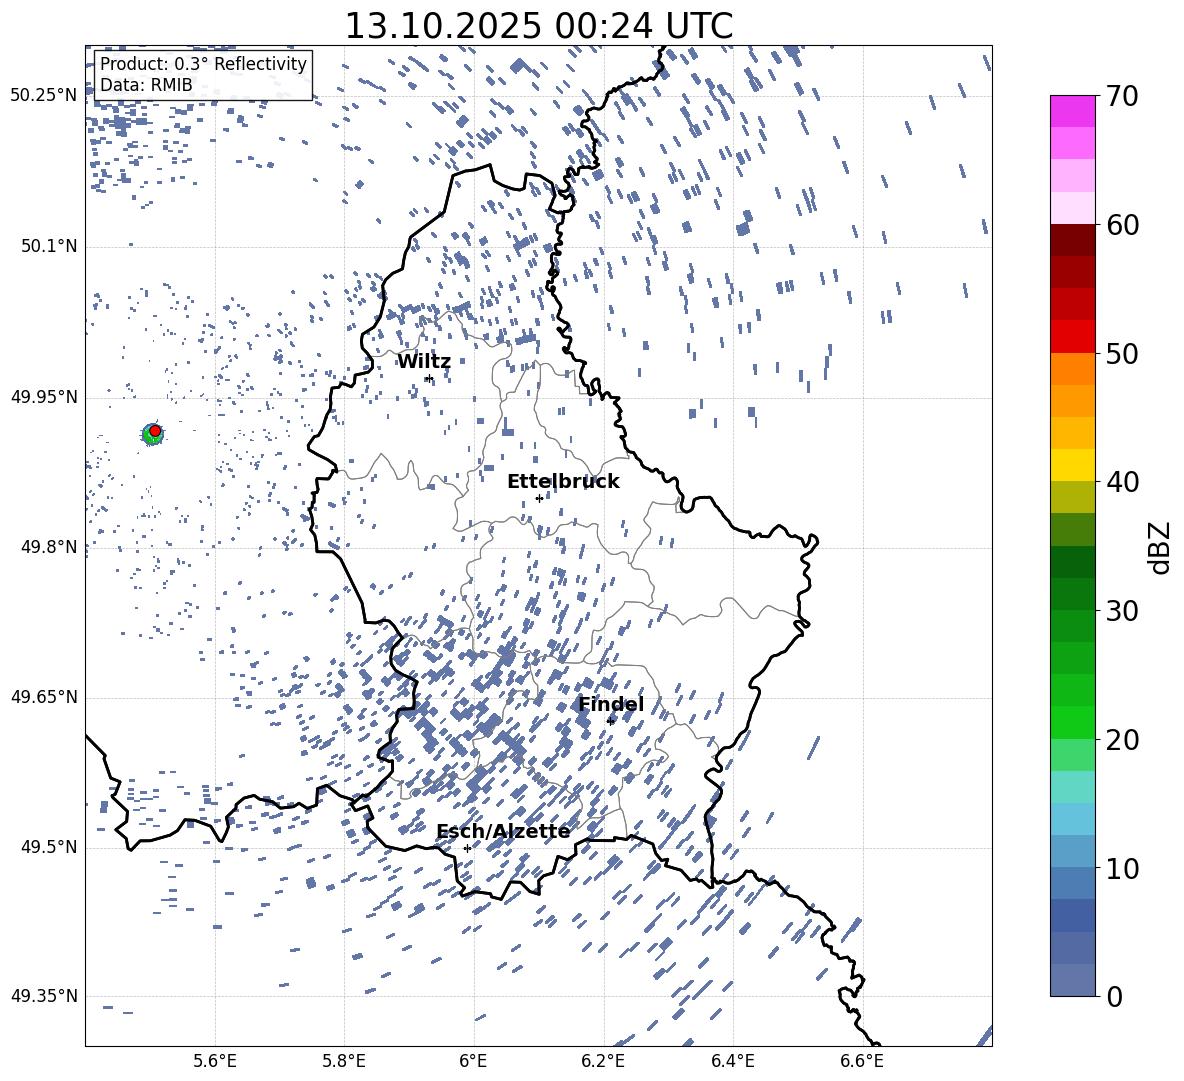
Task: Click the 49.8°N latitude tick label
Action: pyautogui.click(x=48, y=547)
